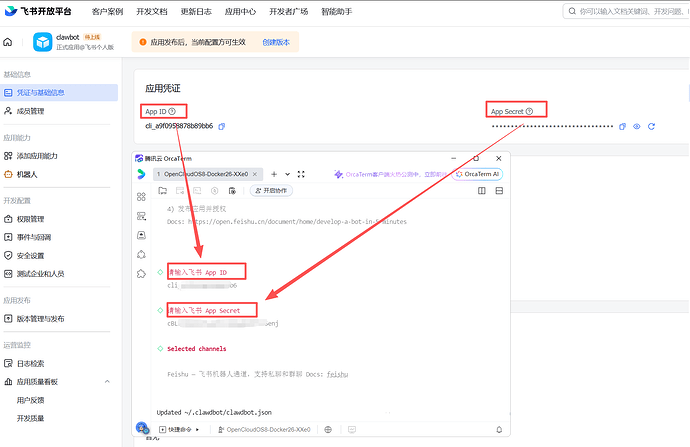Click the 飞书开放平台 logo
This screenshot has width=690, height=447.
(x=38, y=11)
